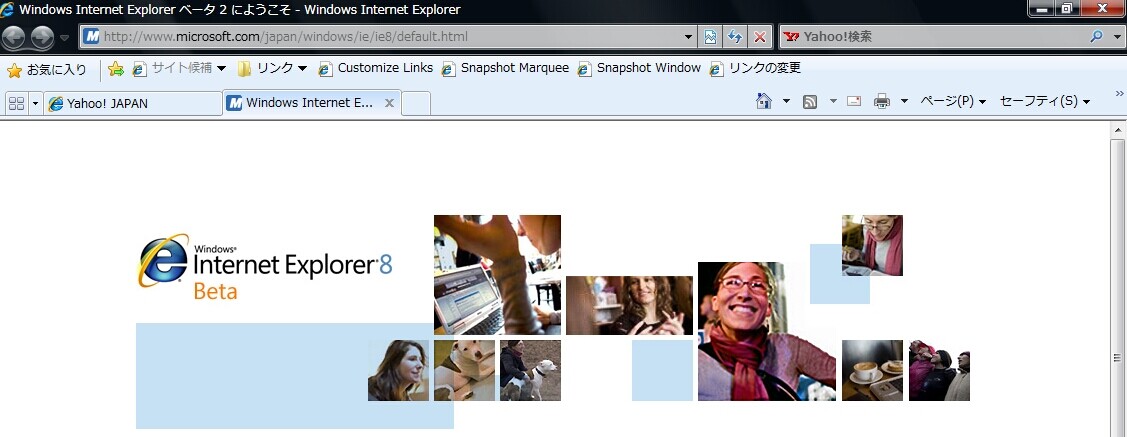Click the brown-haired woman portrait photo
This screenshot has width=1127, height=437.
pos(398,370)
